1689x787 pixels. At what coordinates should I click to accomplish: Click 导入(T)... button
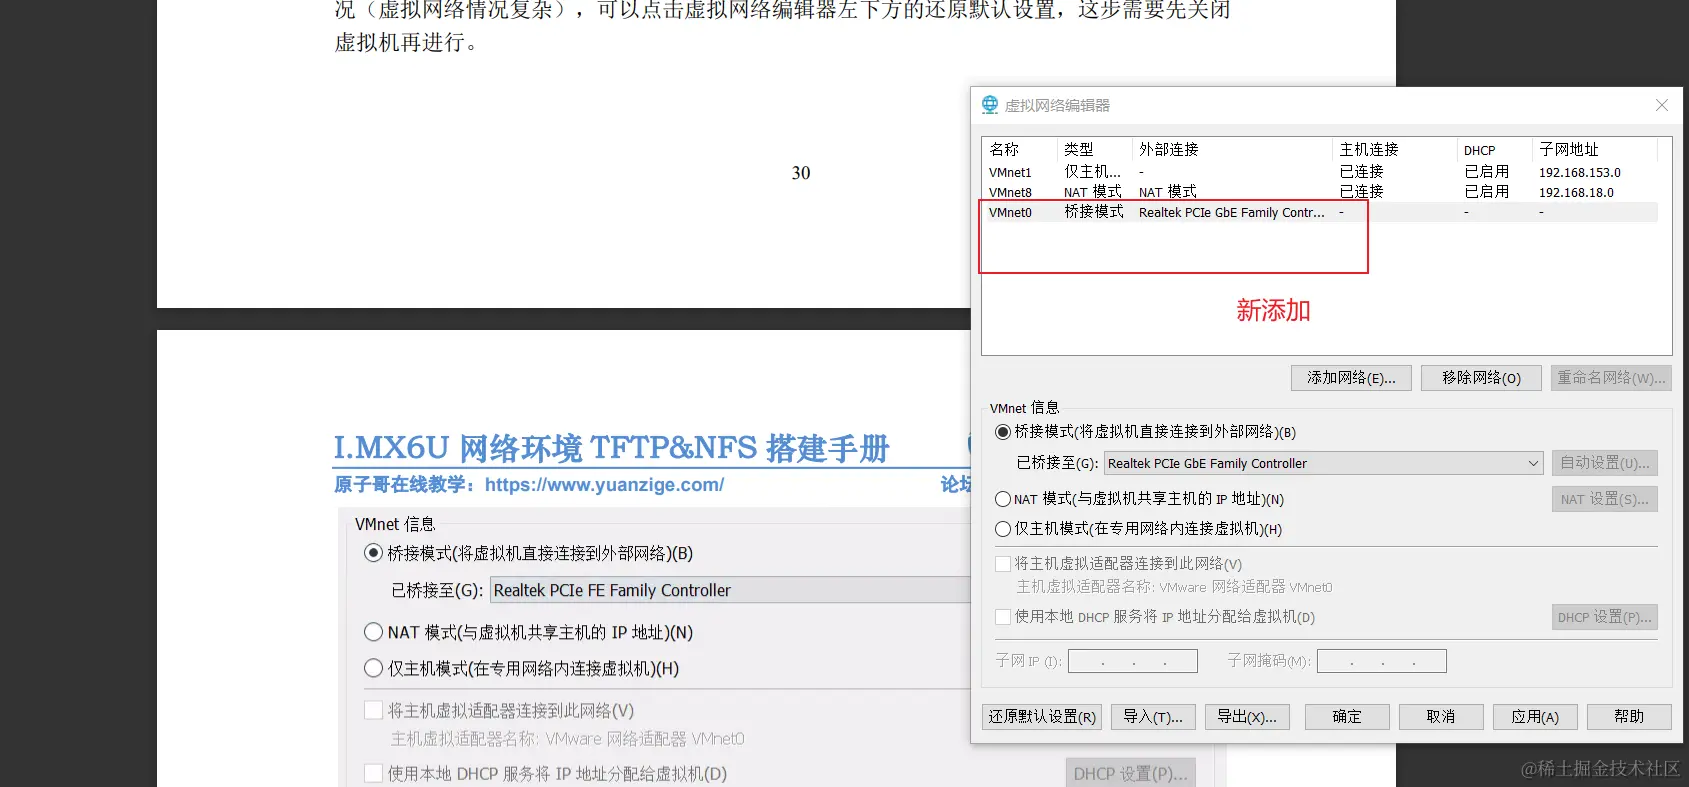pyautogui.click(x=1153, y=717)
